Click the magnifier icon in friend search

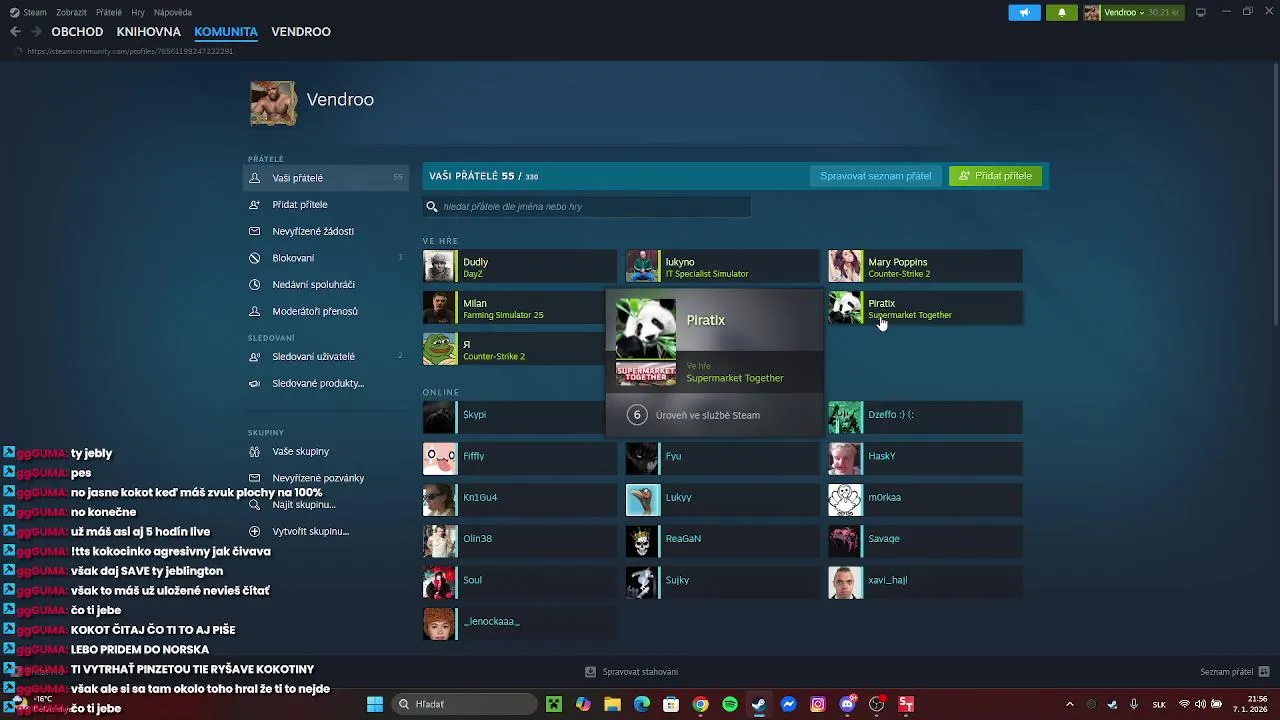pyautogui.click(x=432, y=207)
